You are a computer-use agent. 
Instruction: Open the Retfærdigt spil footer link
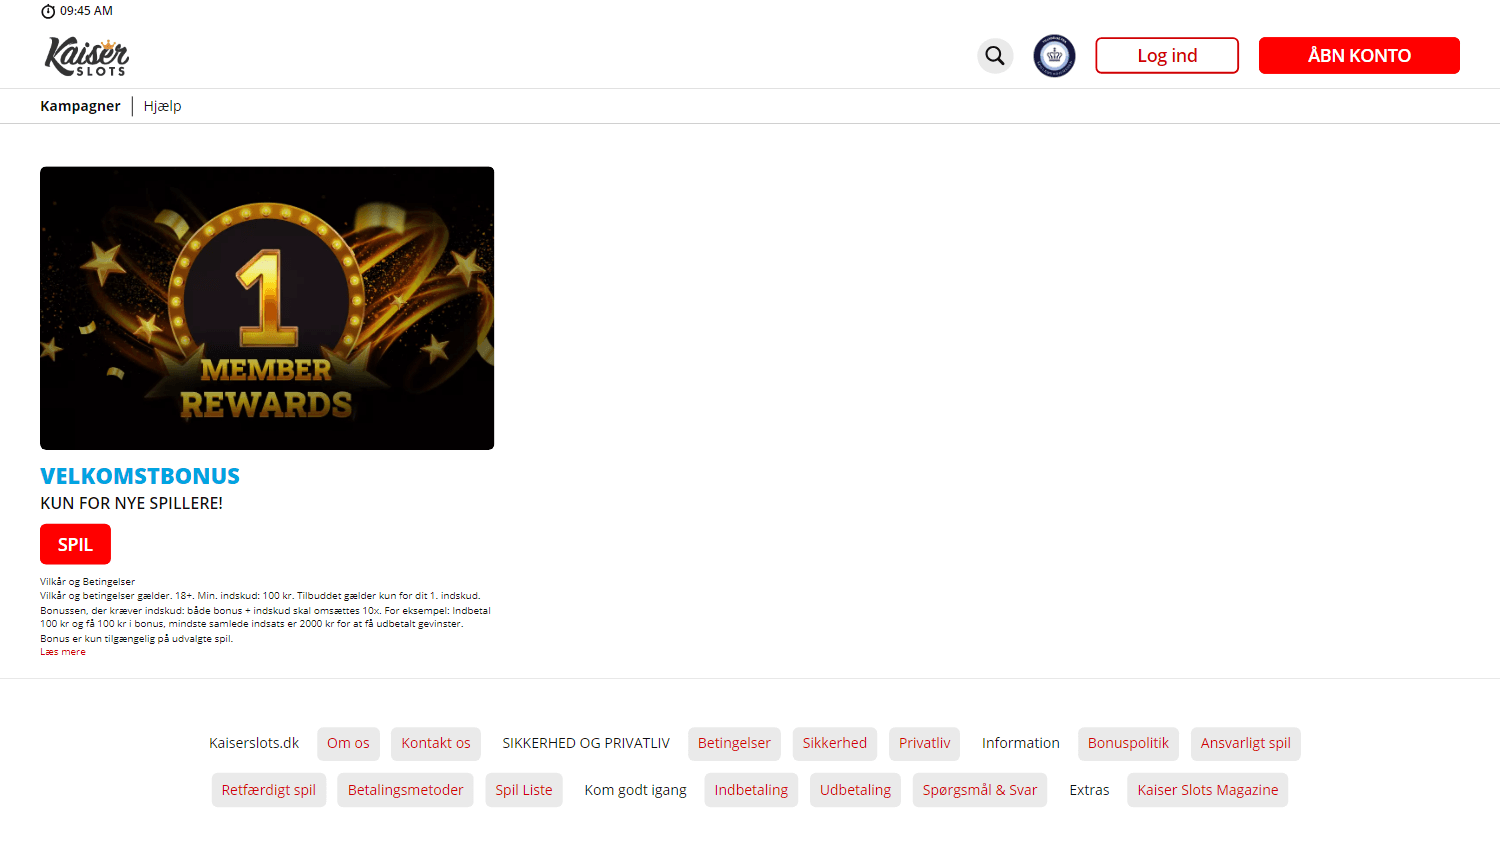click(269, 790)
